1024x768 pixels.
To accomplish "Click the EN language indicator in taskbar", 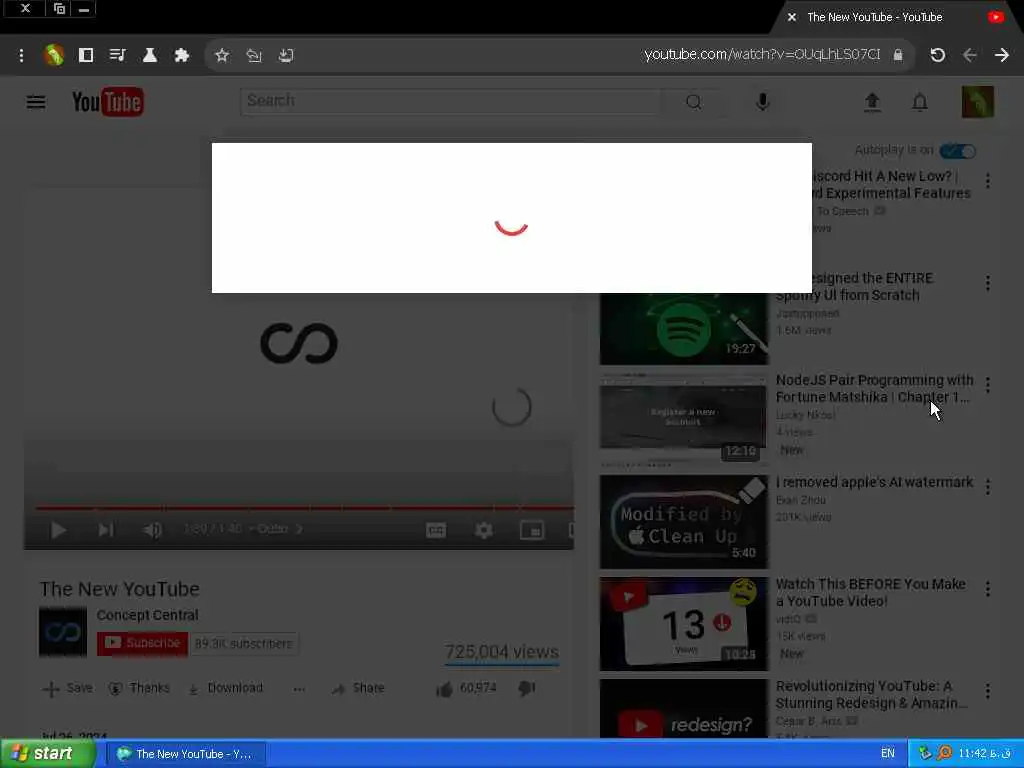I will coord(888,753).
